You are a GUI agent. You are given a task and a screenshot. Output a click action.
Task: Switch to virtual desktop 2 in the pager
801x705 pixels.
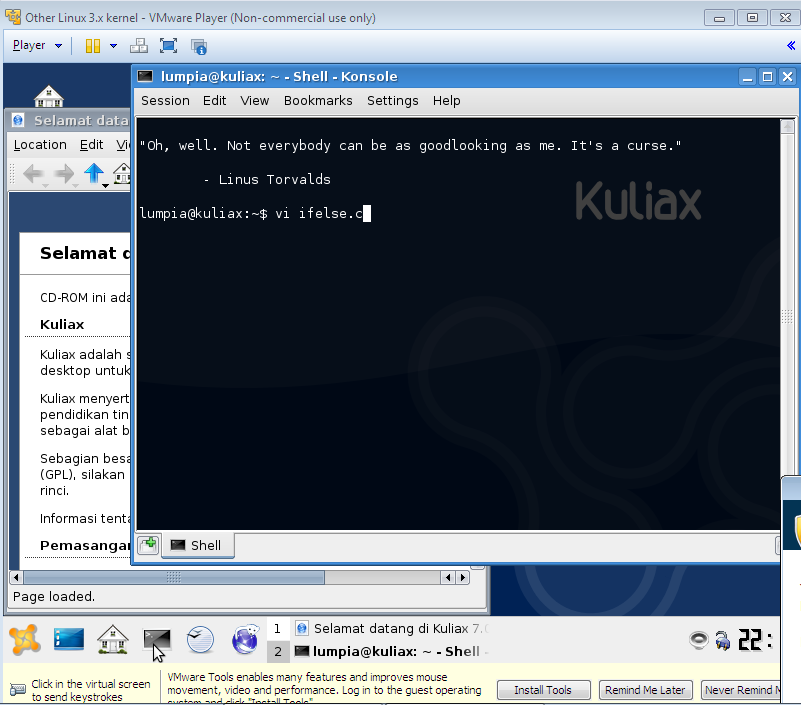pyautogui.click(x=279, y=651)
